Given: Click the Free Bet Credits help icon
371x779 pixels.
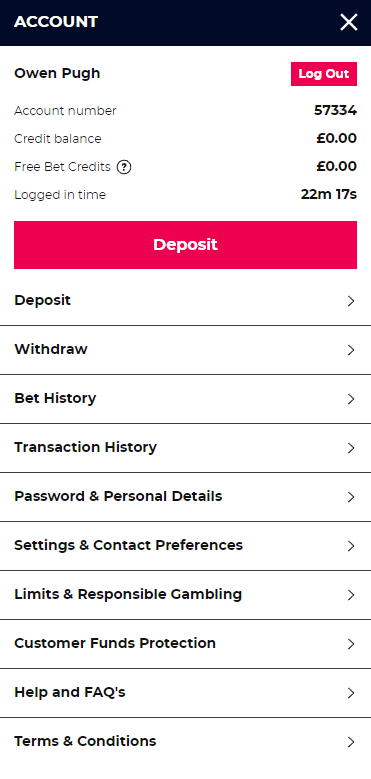Looking at the screenshot, I should [124, 167].
